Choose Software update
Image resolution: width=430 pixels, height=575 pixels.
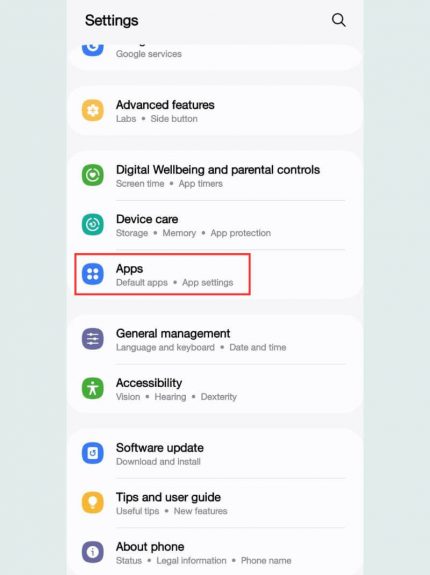click(x=215, y=454)
